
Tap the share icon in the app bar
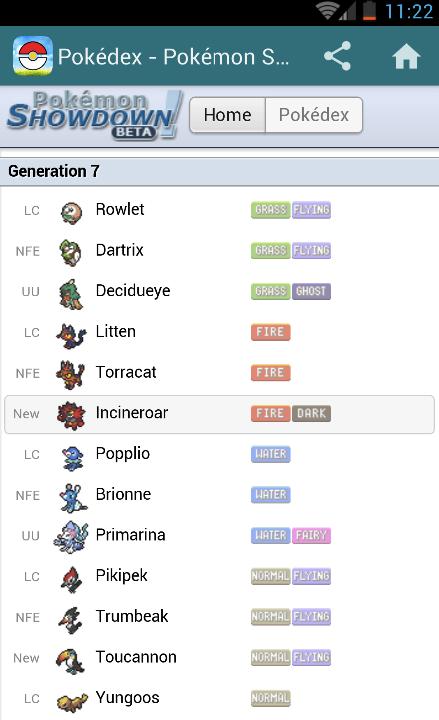pos(338,56)
